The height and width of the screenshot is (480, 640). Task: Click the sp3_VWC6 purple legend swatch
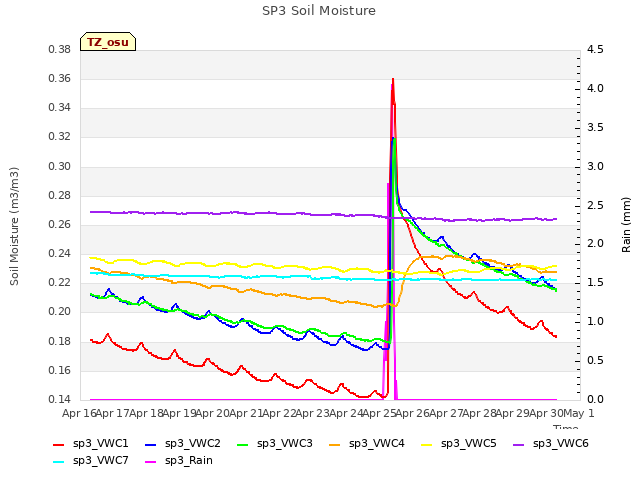click(x=519, y=445)
